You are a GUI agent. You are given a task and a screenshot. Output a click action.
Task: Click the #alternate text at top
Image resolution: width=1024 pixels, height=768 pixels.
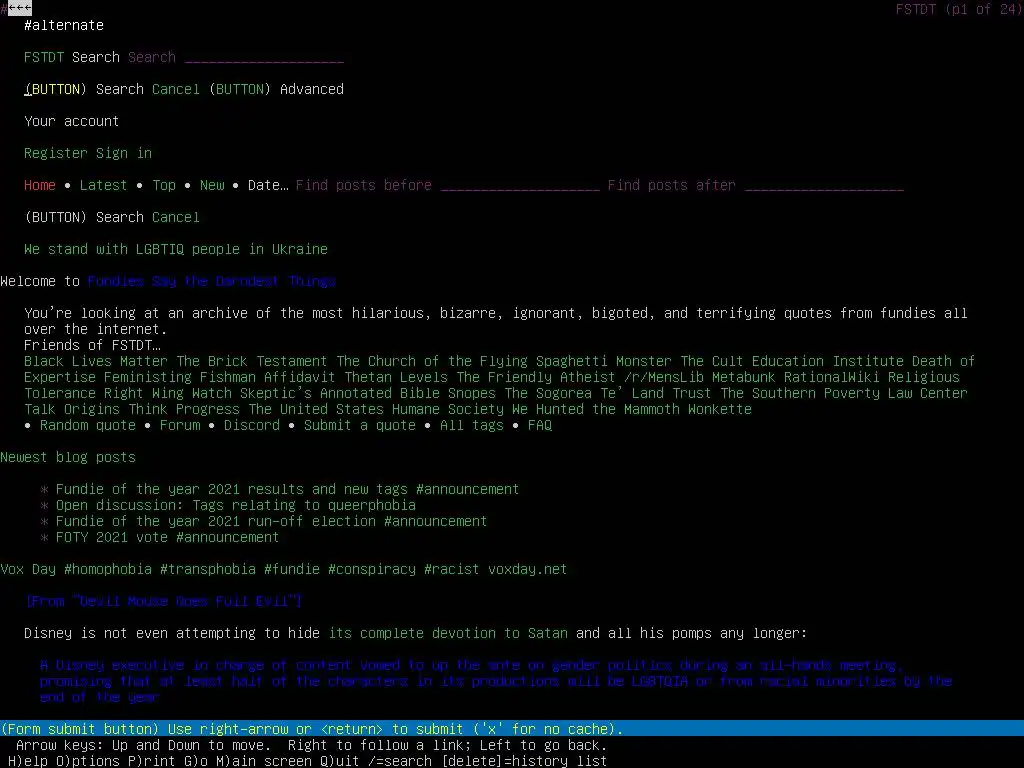64,25
